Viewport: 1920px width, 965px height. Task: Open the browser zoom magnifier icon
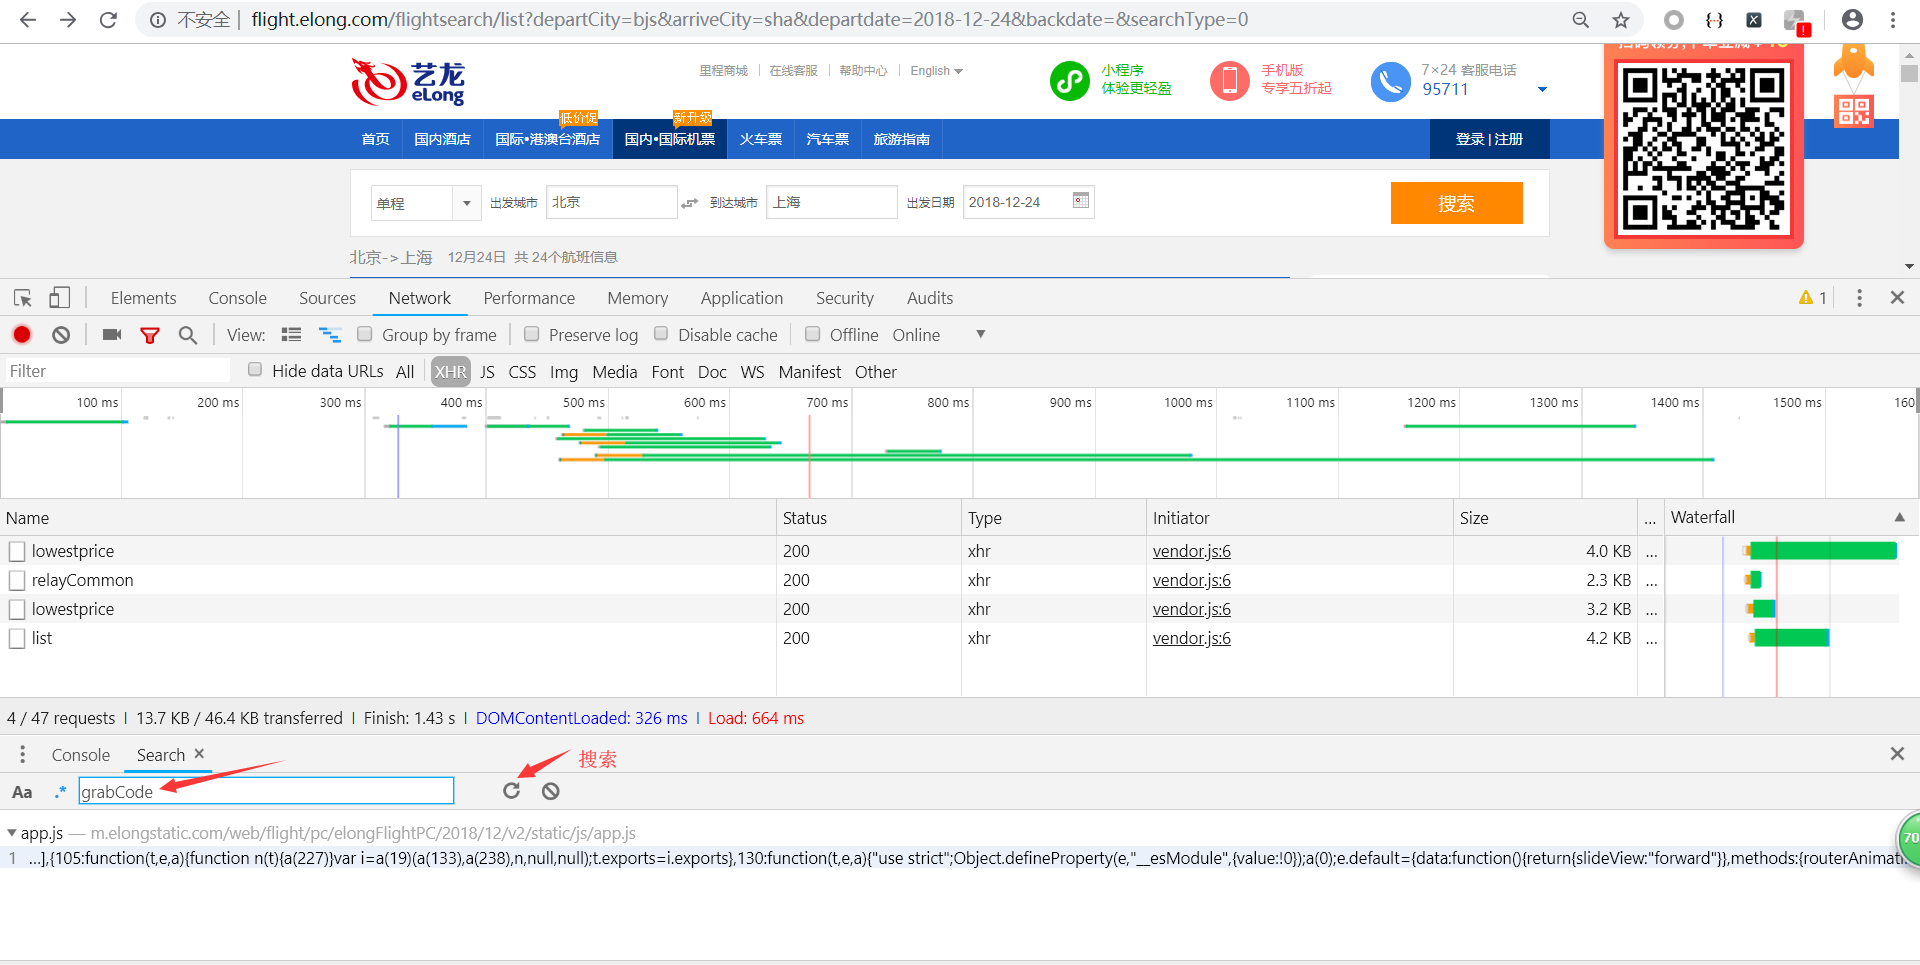[x=1581, y=20]
